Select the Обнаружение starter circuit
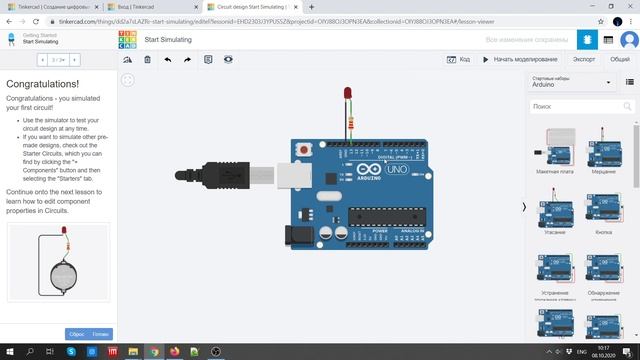Screen dimensions: 640x360 coord(604,277)
